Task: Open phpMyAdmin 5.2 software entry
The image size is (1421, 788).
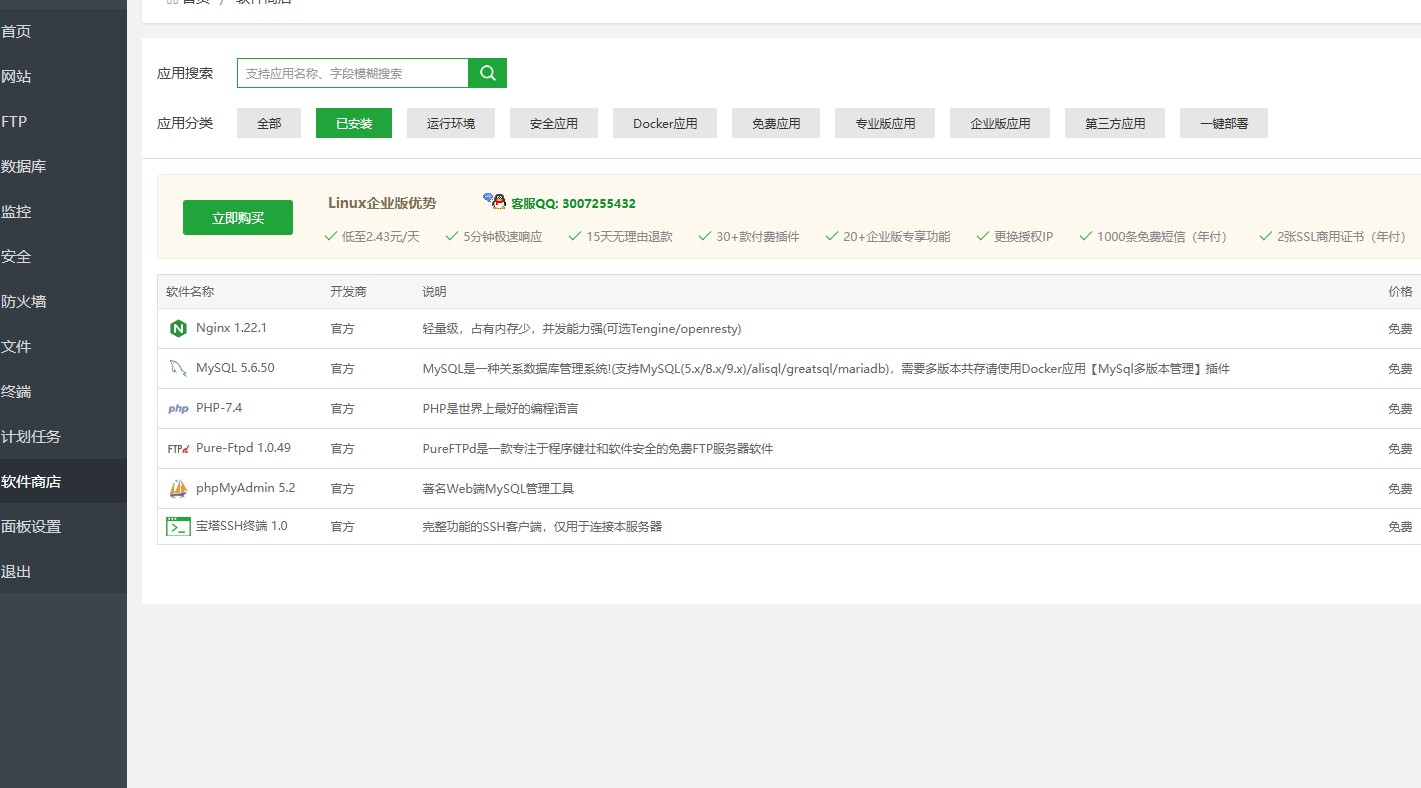Action: [245, 488]
